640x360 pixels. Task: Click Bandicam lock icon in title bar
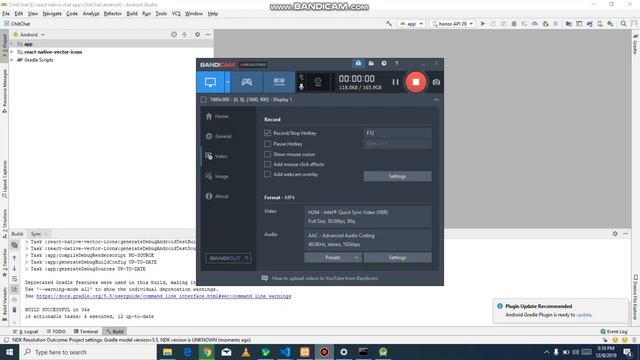point(358,63)
